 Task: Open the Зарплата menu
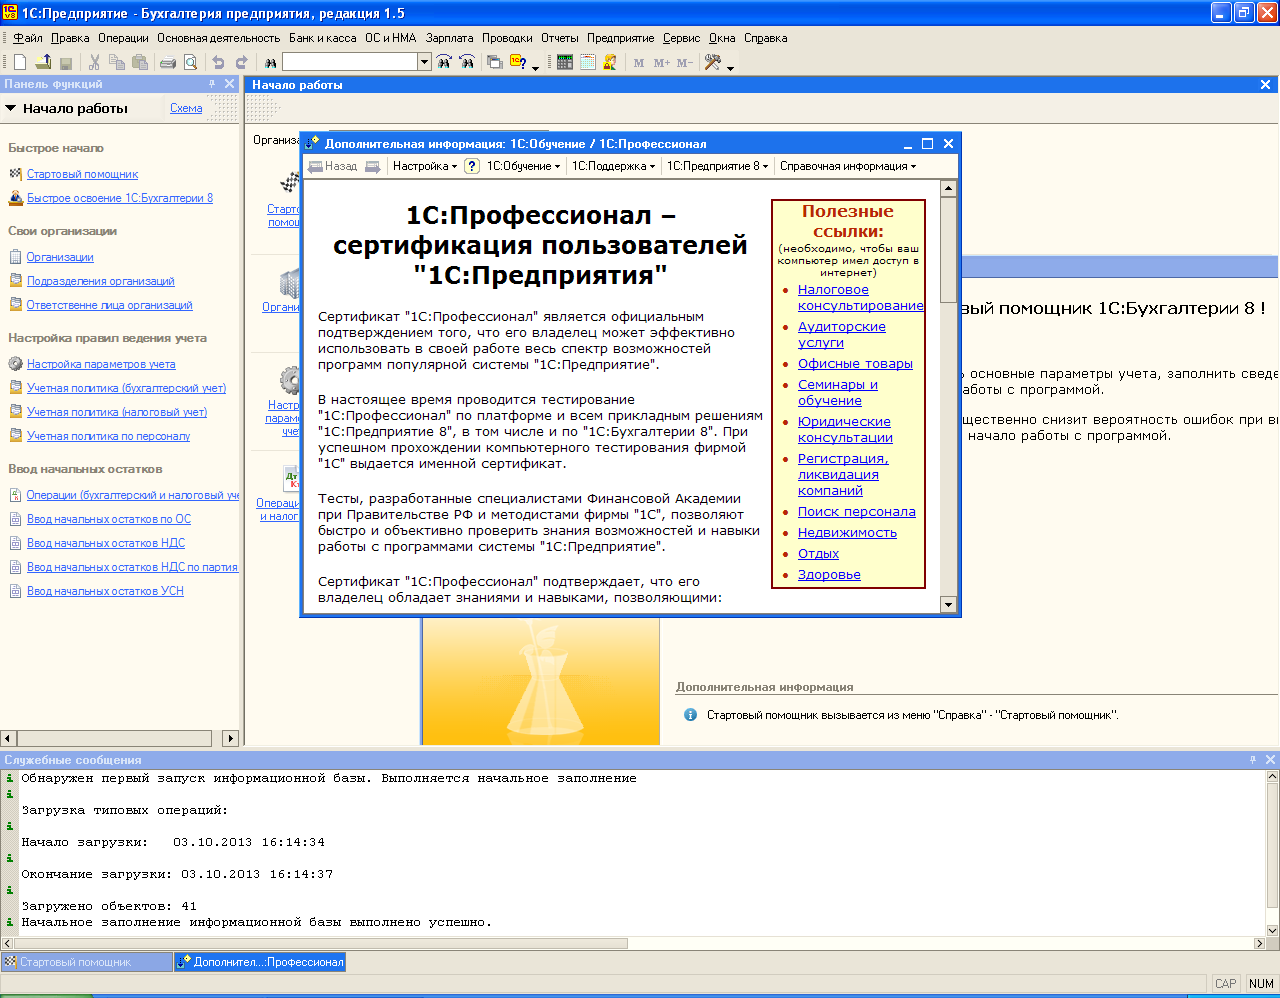(450, 38)
